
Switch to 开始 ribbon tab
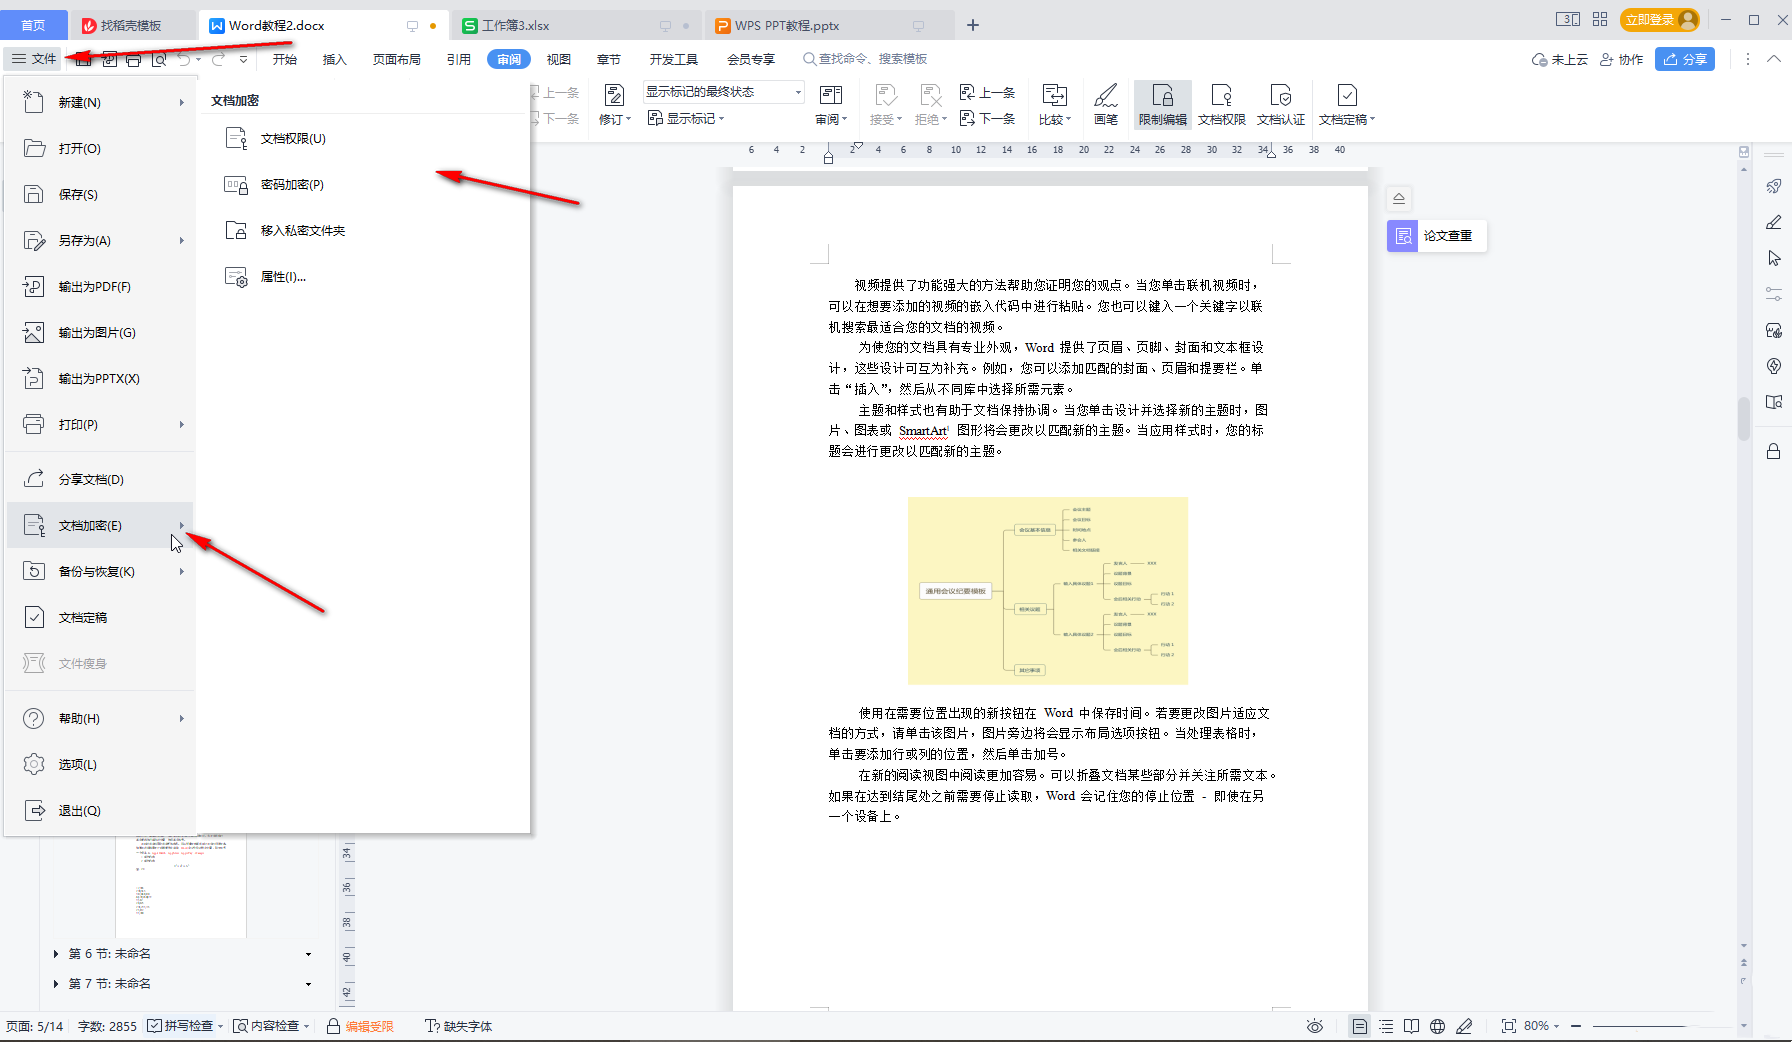click(284, 59)
